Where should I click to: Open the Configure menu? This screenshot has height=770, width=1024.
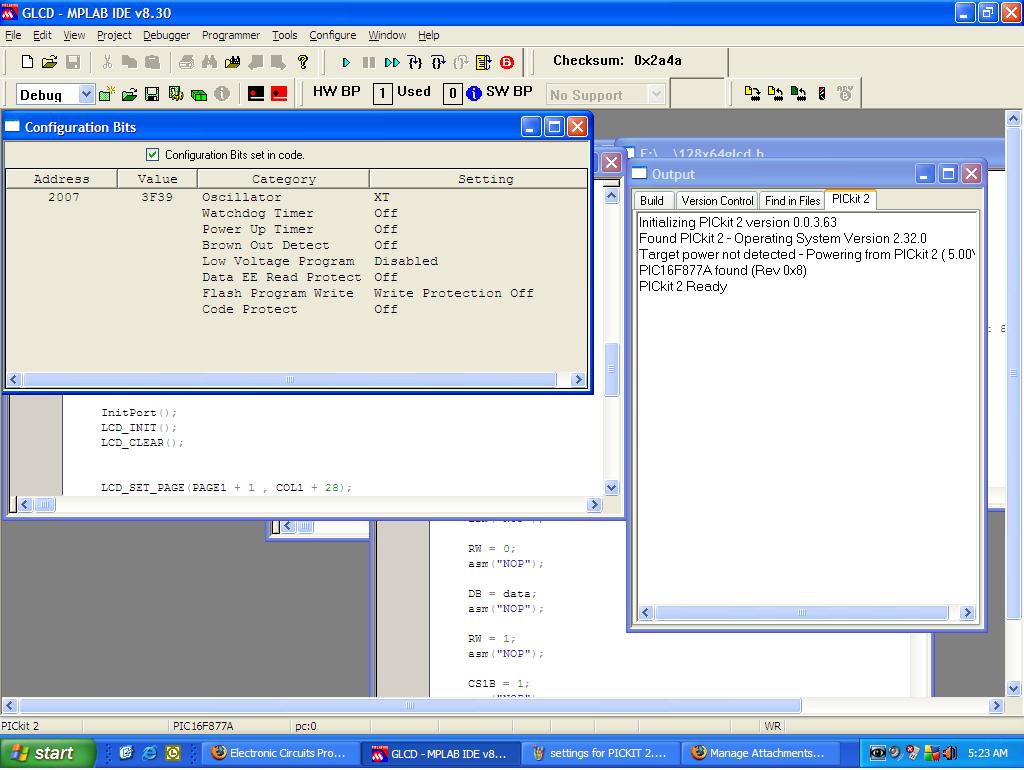(332, 35)
